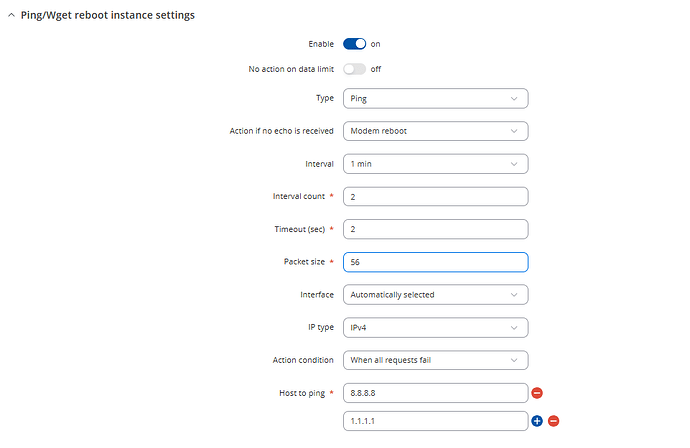The width and height of the screenshot is (690, 448).
Task: Edit the 8.8.8.8 host field
Action: (x=435, y=393)
